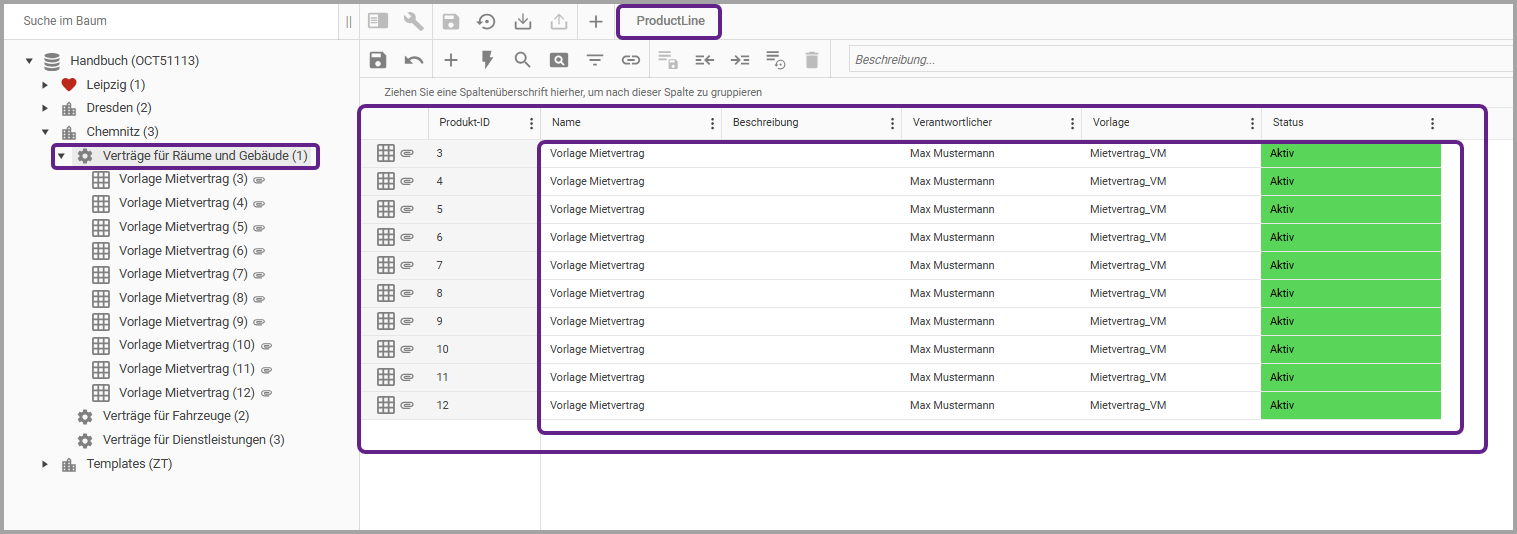Switch to the ProductLine tab

tap(670, 21)
